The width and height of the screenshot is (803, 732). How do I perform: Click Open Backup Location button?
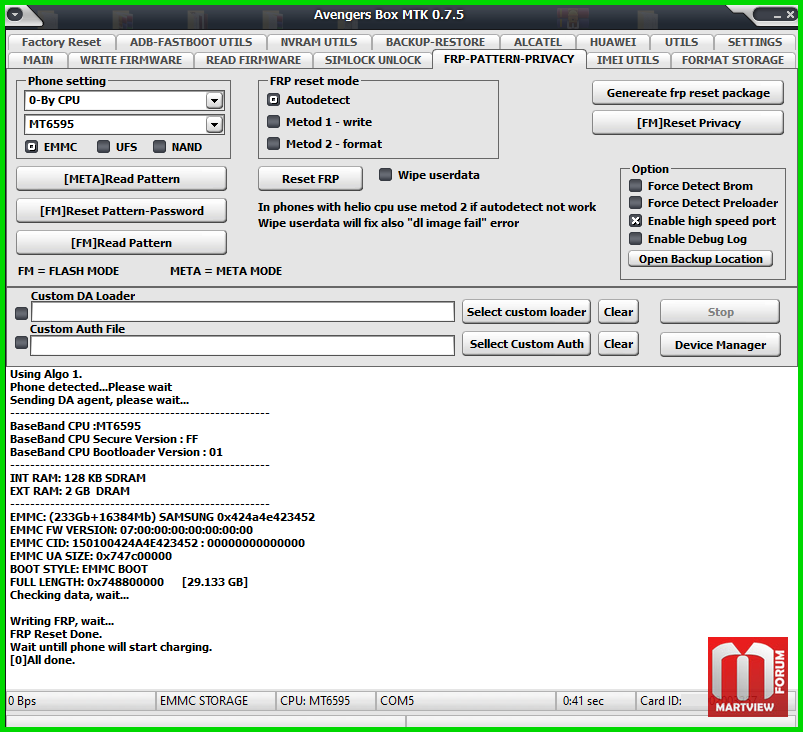click(x=700, y=259)
